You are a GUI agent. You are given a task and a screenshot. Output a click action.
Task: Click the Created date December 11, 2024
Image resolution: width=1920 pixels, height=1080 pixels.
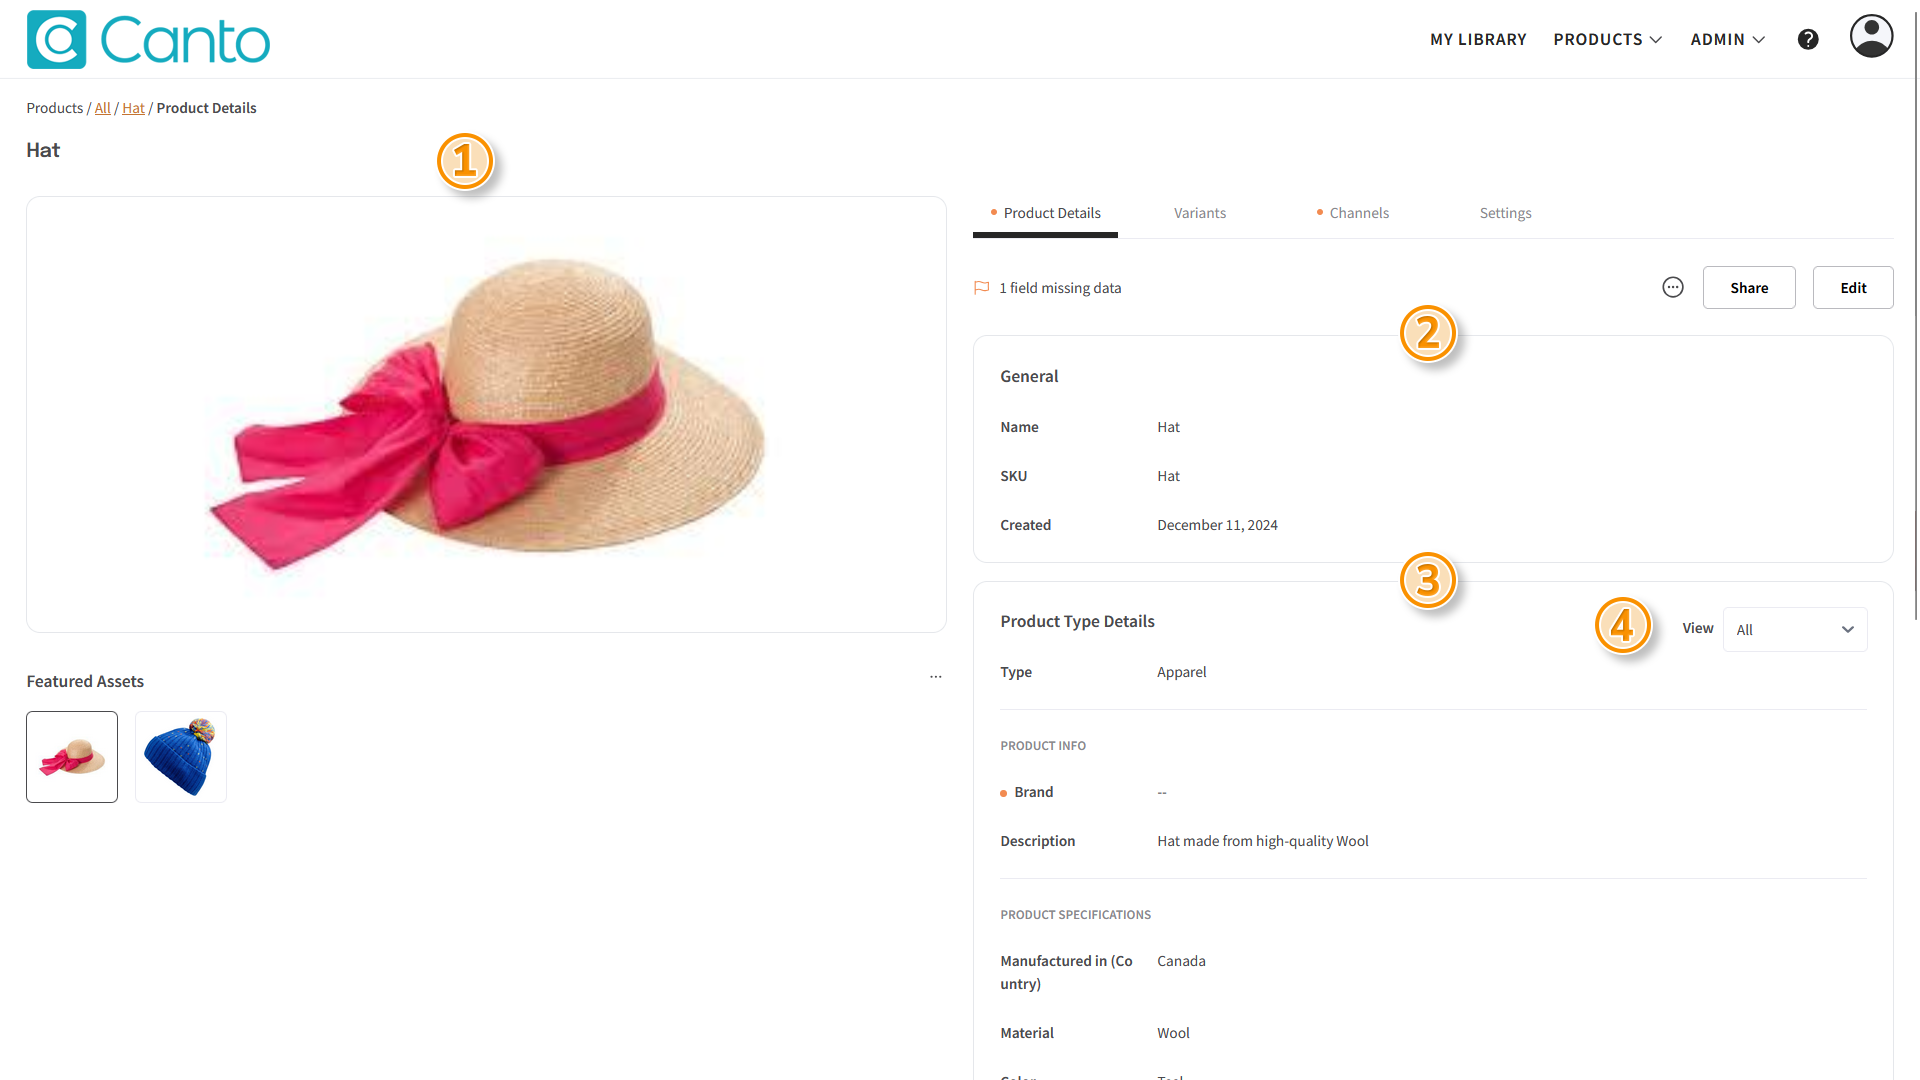coord(1217,525)
